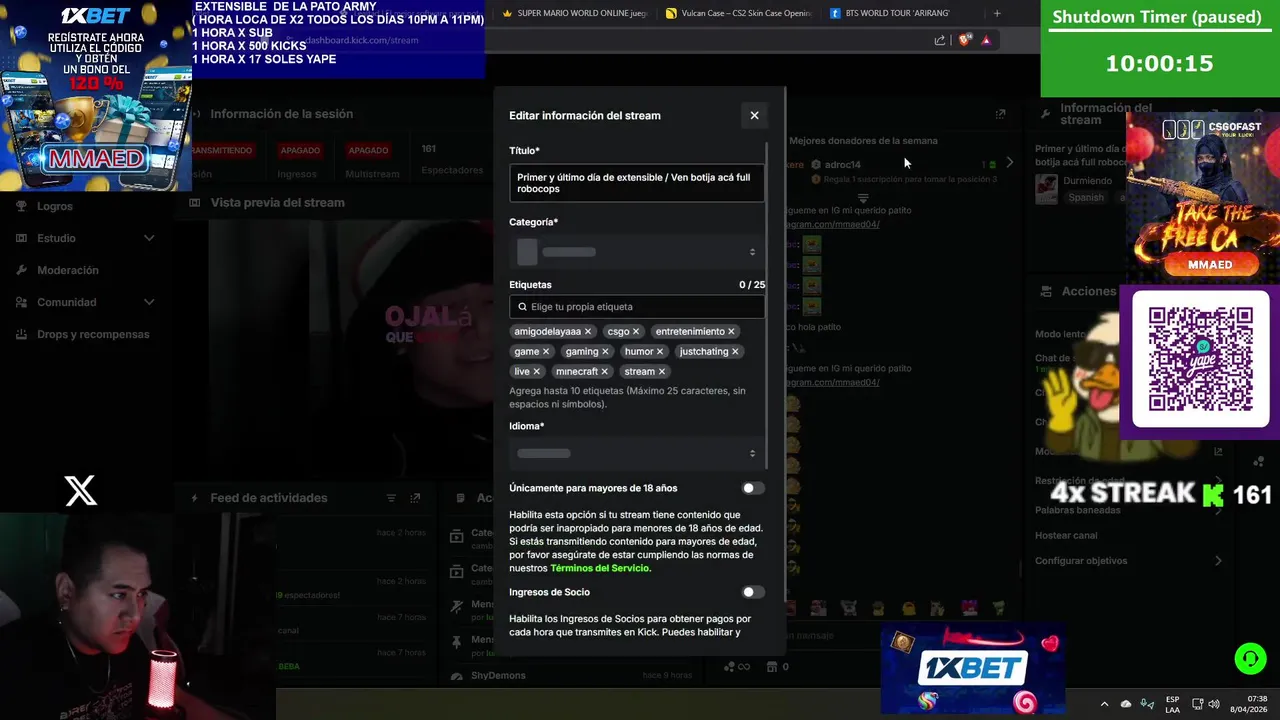Click the Moderación wrench icon

pyautogui.click(x=21, y=270)
